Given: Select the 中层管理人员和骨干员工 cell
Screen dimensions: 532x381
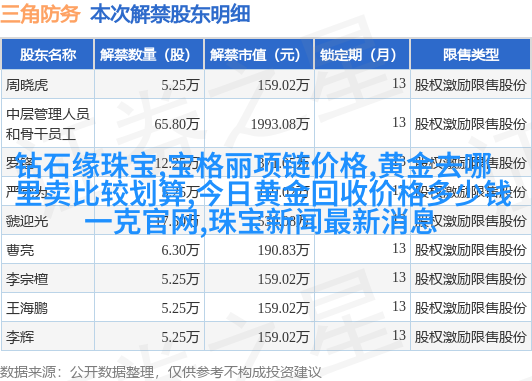Looking at the screenshot, I should click(x=48, y=124).
